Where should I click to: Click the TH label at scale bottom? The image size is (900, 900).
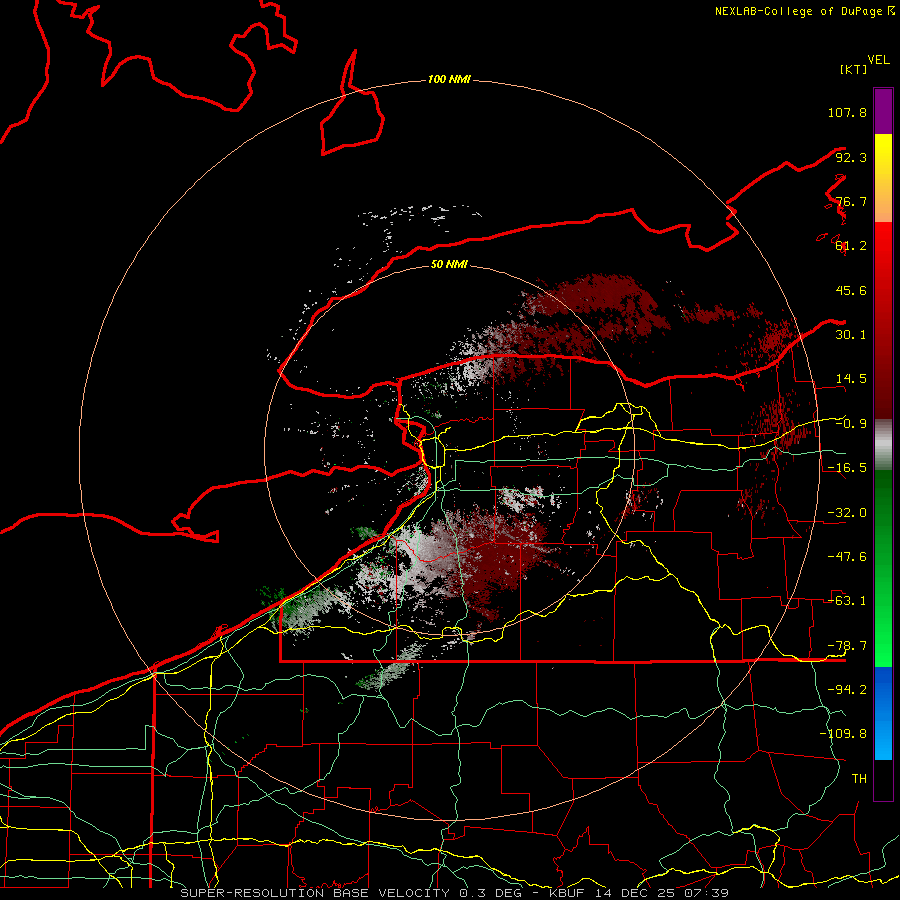pos(859,779)
